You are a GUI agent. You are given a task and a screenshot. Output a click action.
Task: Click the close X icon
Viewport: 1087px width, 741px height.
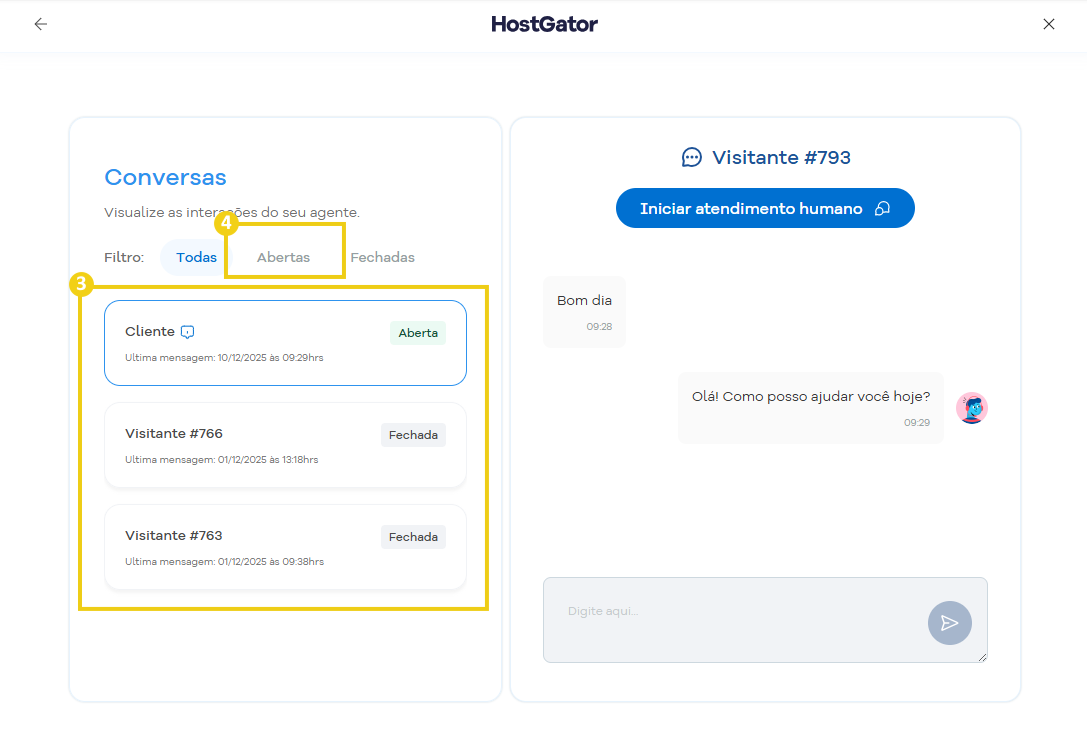point(1048,24)
